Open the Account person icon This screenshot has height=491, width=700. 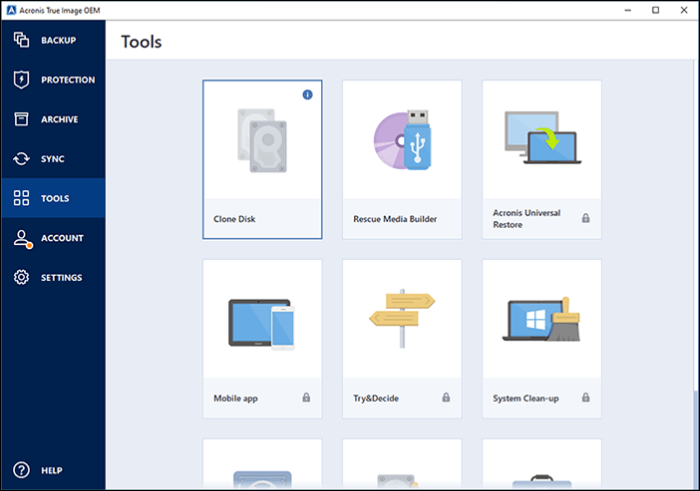[21, 238]
